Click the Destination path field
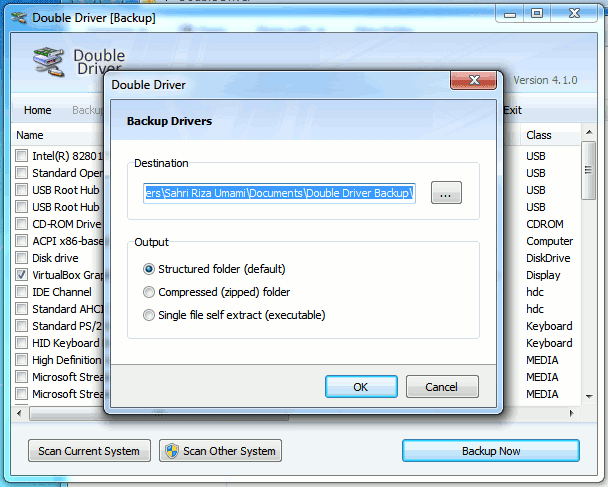 point(279,193)
